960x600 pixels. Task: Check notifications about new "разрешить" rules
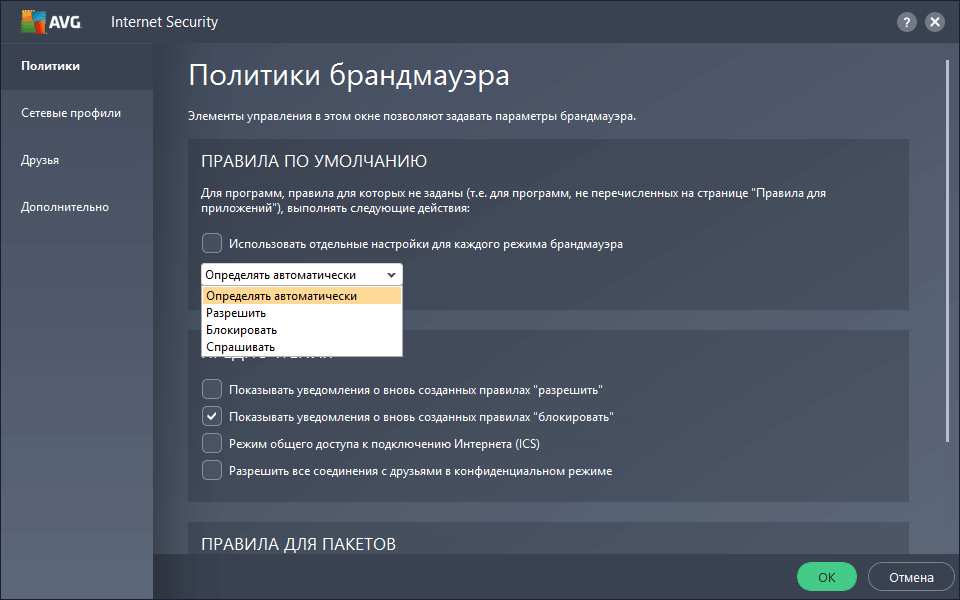point(212,389)
